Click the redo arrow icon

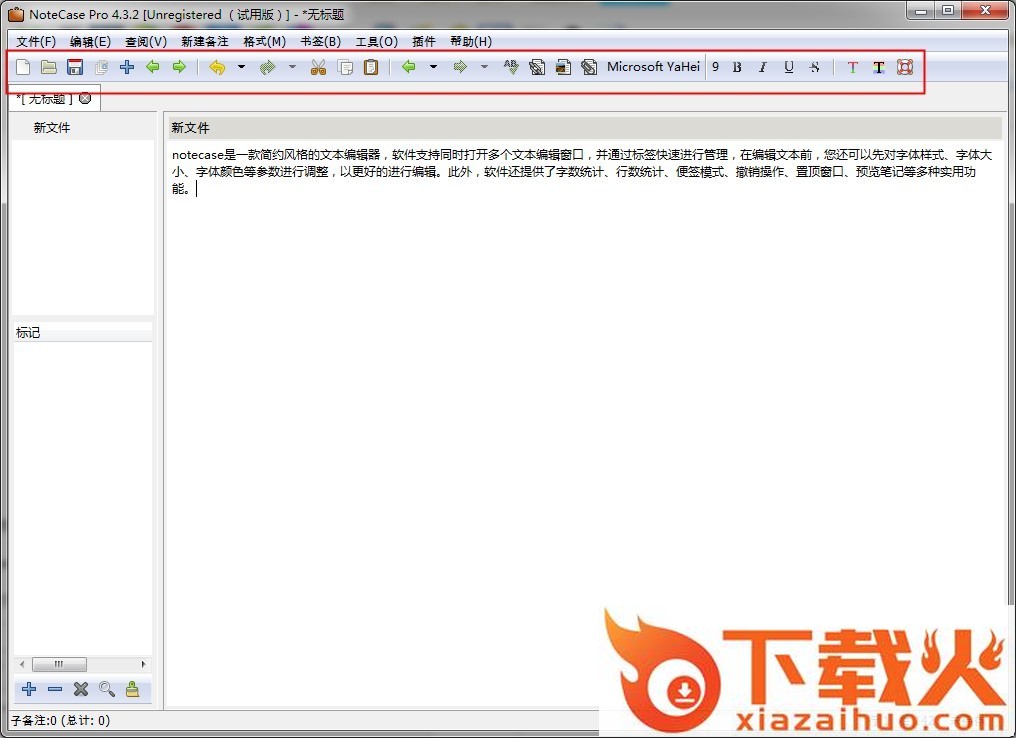267,67
